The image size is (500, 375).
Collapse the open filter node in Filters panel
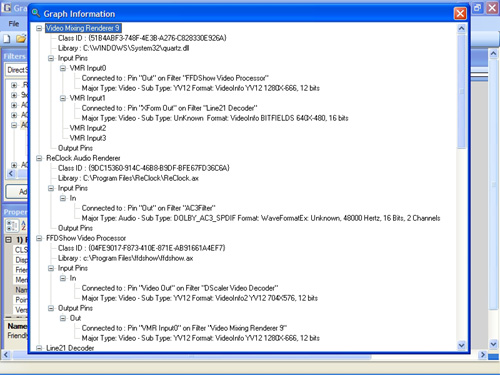point(14,125)
